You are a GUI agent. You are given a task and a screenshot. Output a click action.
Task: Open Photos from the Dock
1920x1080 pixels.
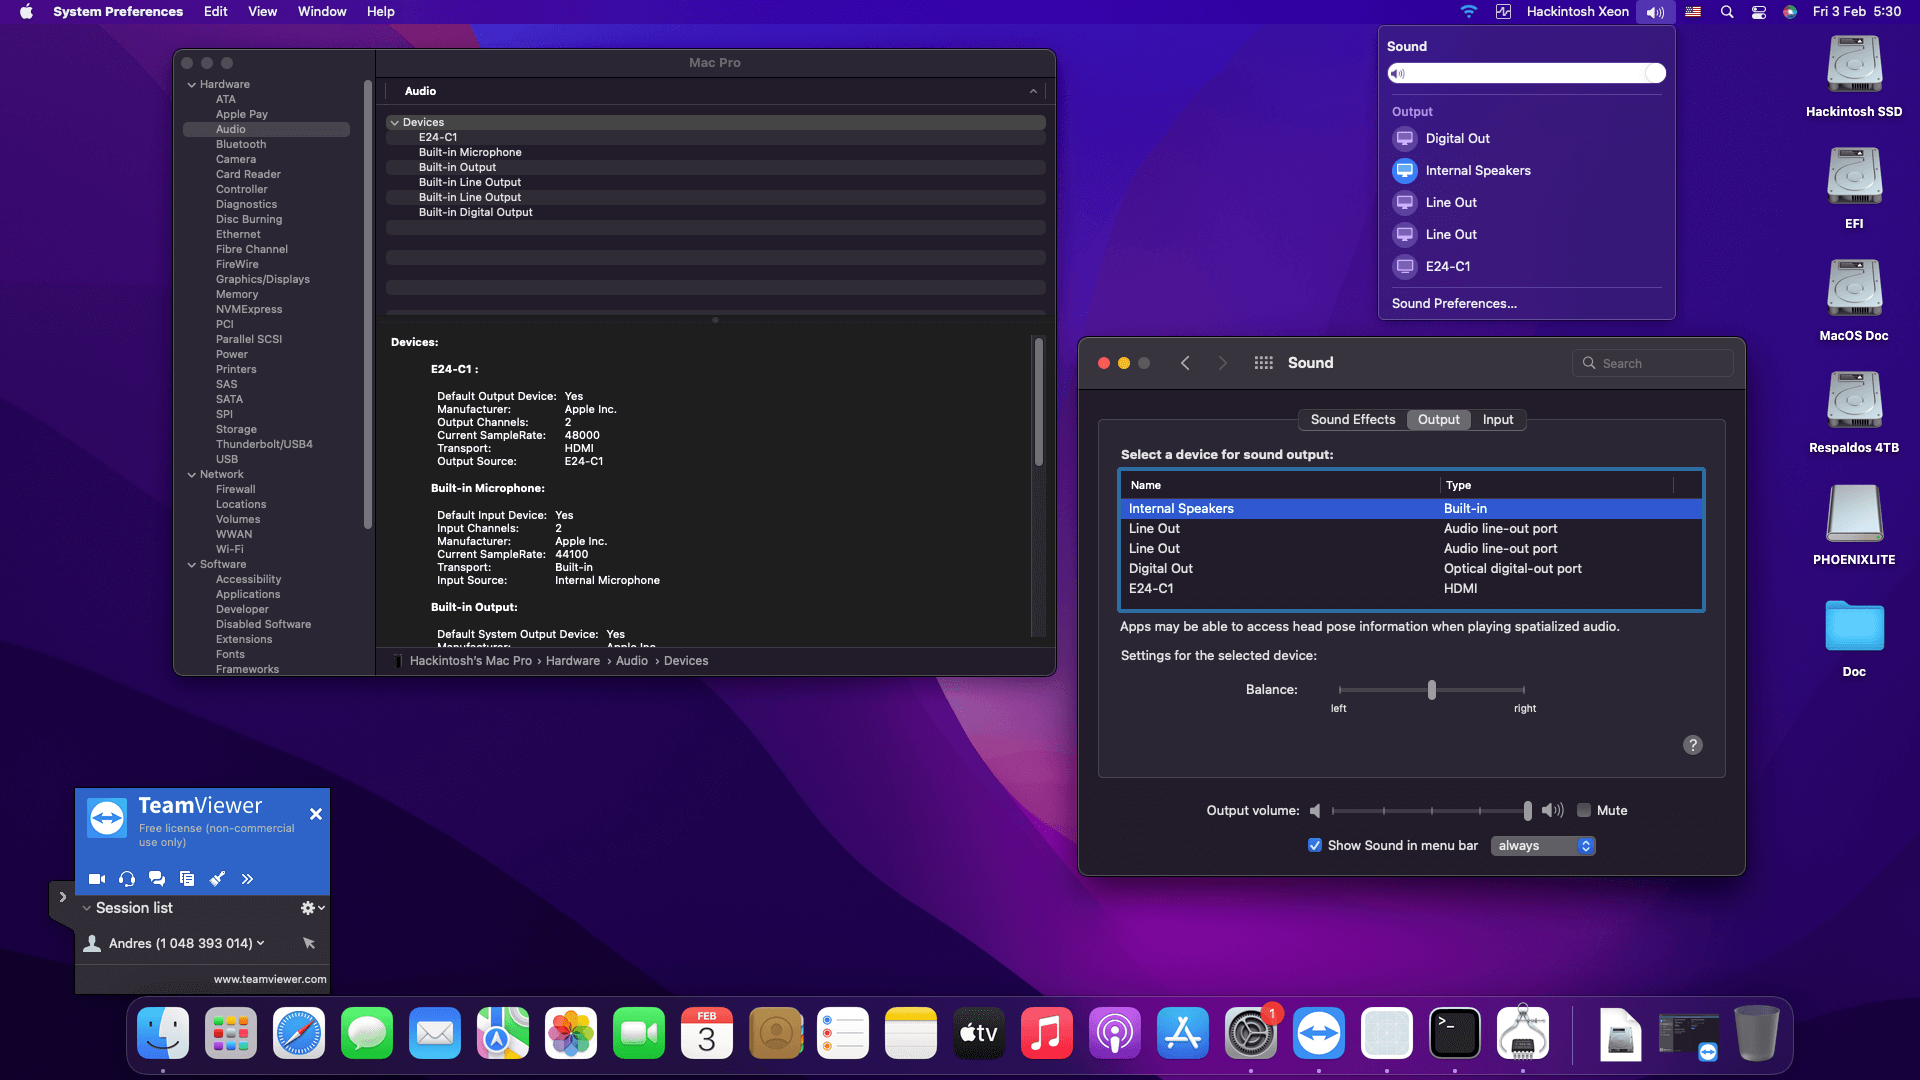click(571, 1034)
